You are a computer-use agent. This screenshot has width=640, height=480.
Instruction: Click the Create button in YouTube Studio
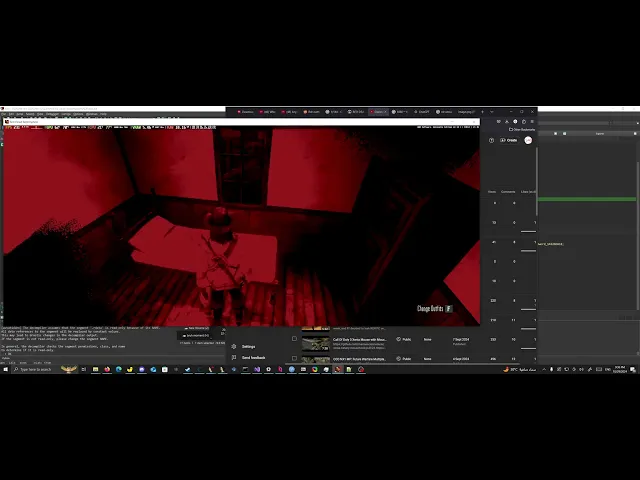click(x=509, y=140)
